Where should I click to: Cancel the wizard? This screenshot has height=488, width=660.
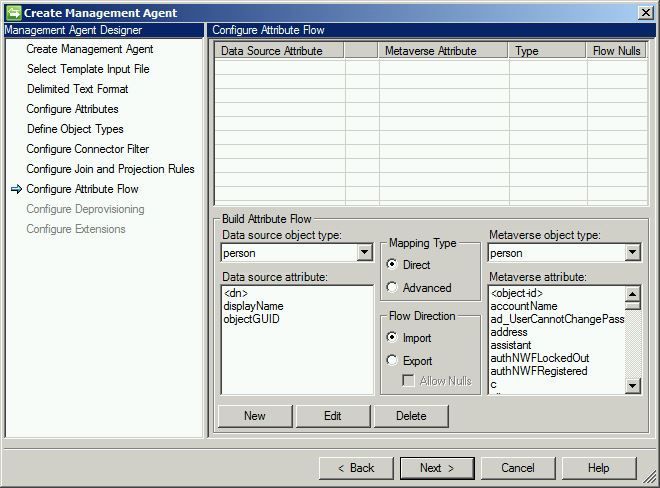point(518,468)
